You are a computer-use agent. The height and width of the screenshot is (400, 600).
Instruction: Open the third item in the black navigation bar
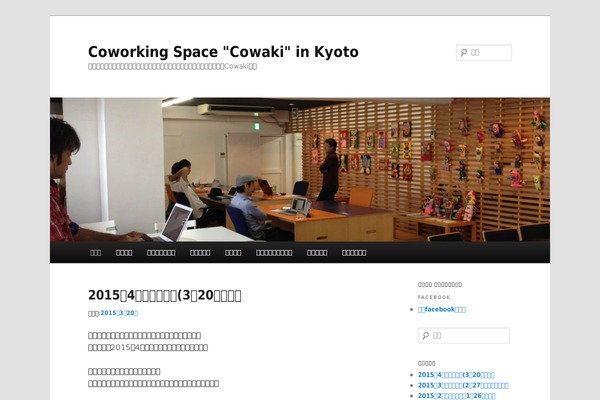tap(161, 253)
